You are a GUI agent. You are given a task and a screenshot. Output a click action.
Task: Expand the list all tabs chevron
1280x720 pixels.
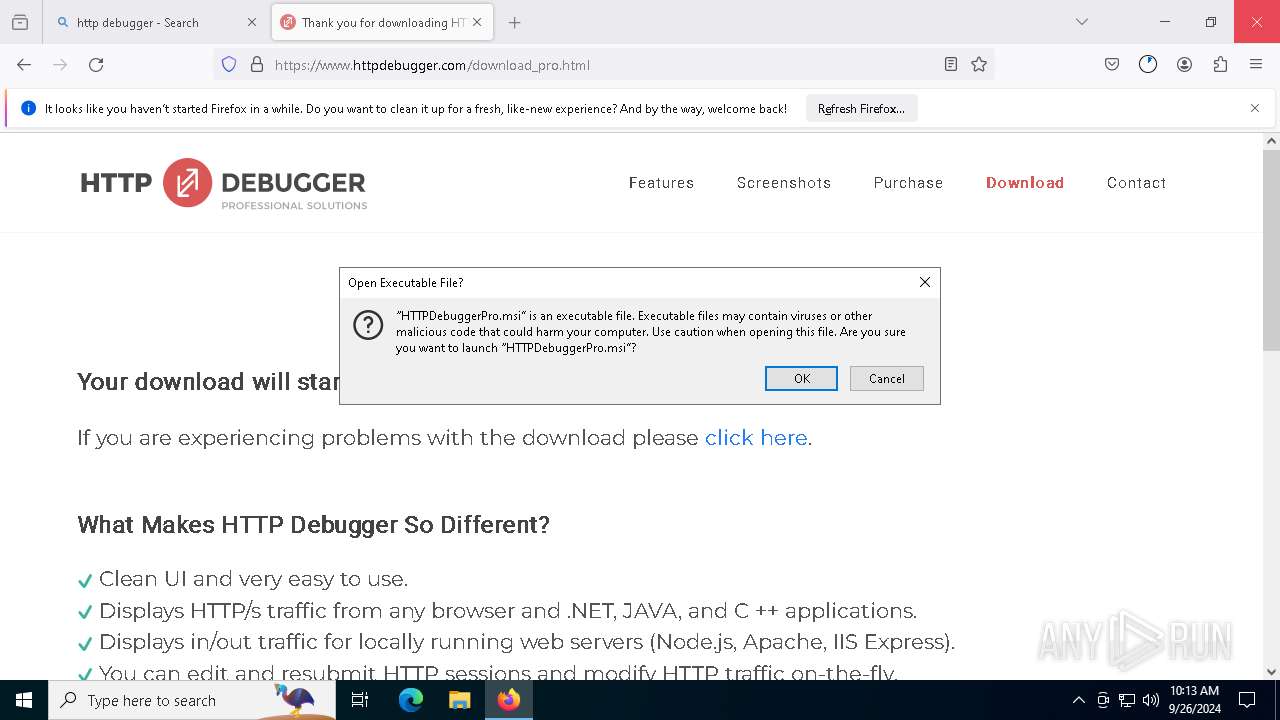tap(1082, 22)
